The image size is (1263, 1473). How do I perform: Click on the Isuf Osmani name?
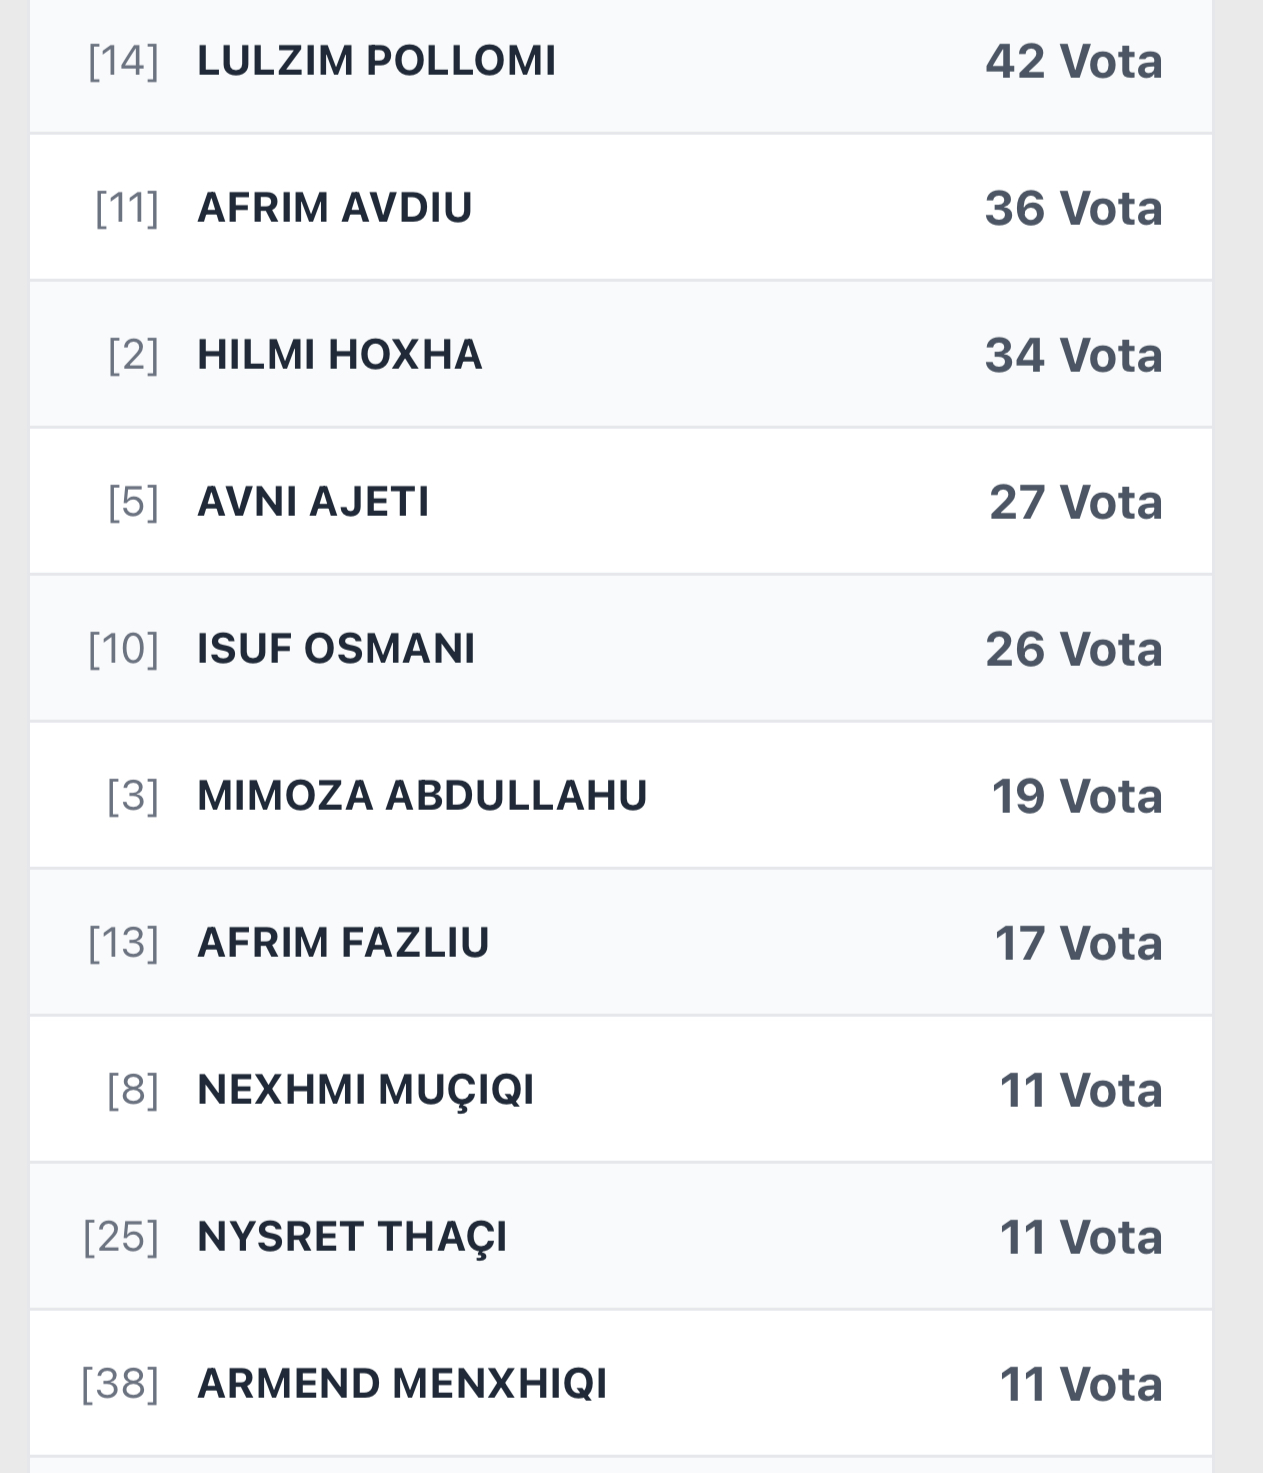tap(336, 649)
